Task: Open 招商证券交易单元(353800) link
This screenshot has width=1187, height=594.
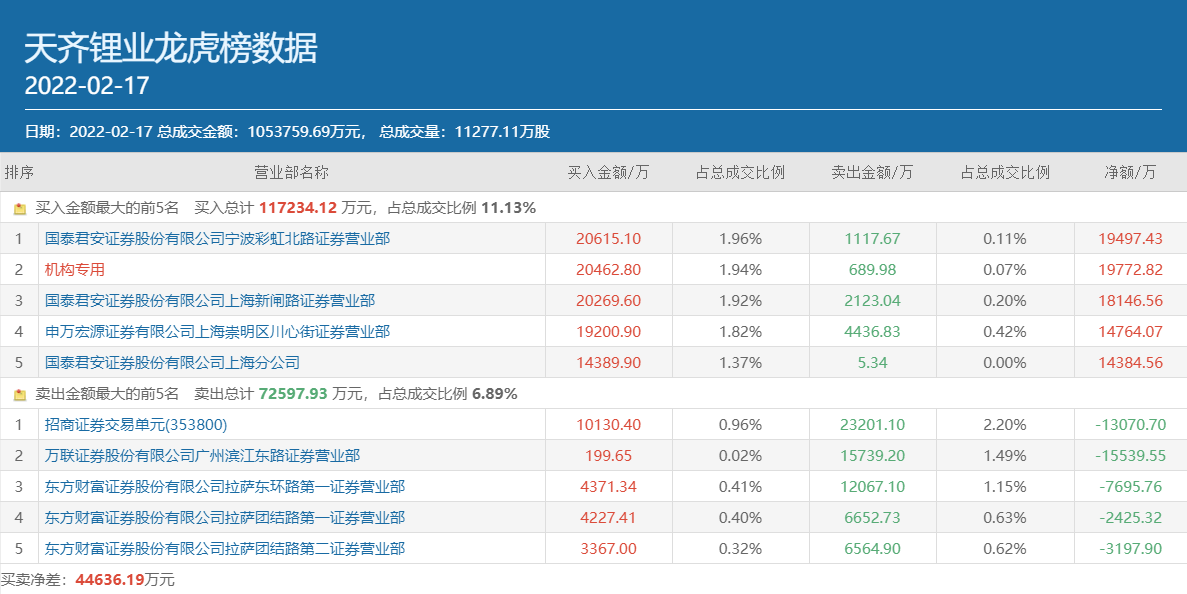Action: click(136, 425)
